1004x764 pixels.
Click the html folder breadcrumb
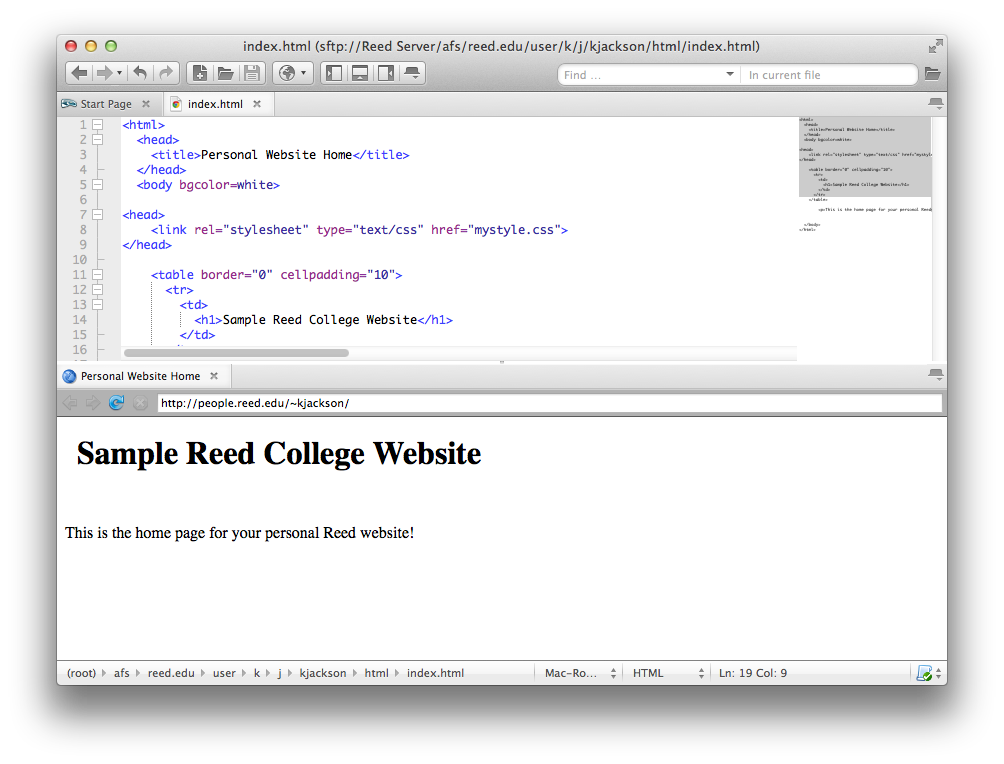pos(376,673)
